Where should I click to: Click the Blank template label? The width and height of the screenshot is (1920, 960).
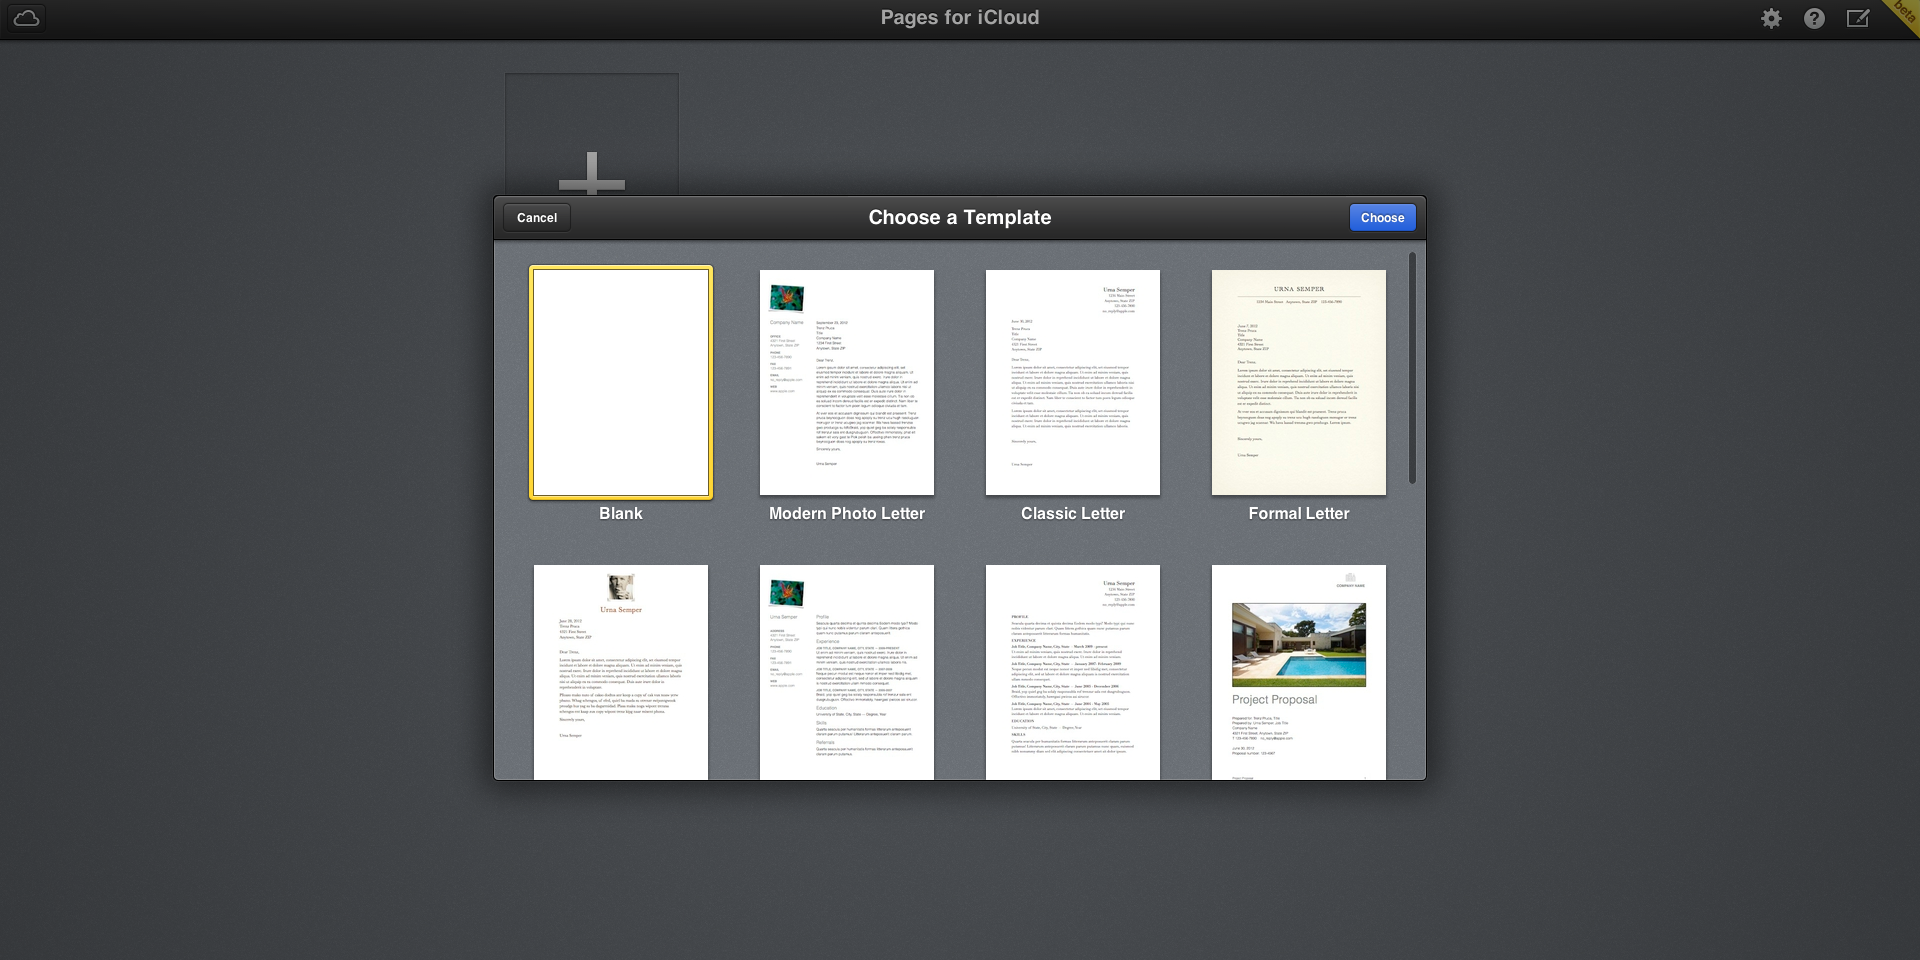(621, 513)
